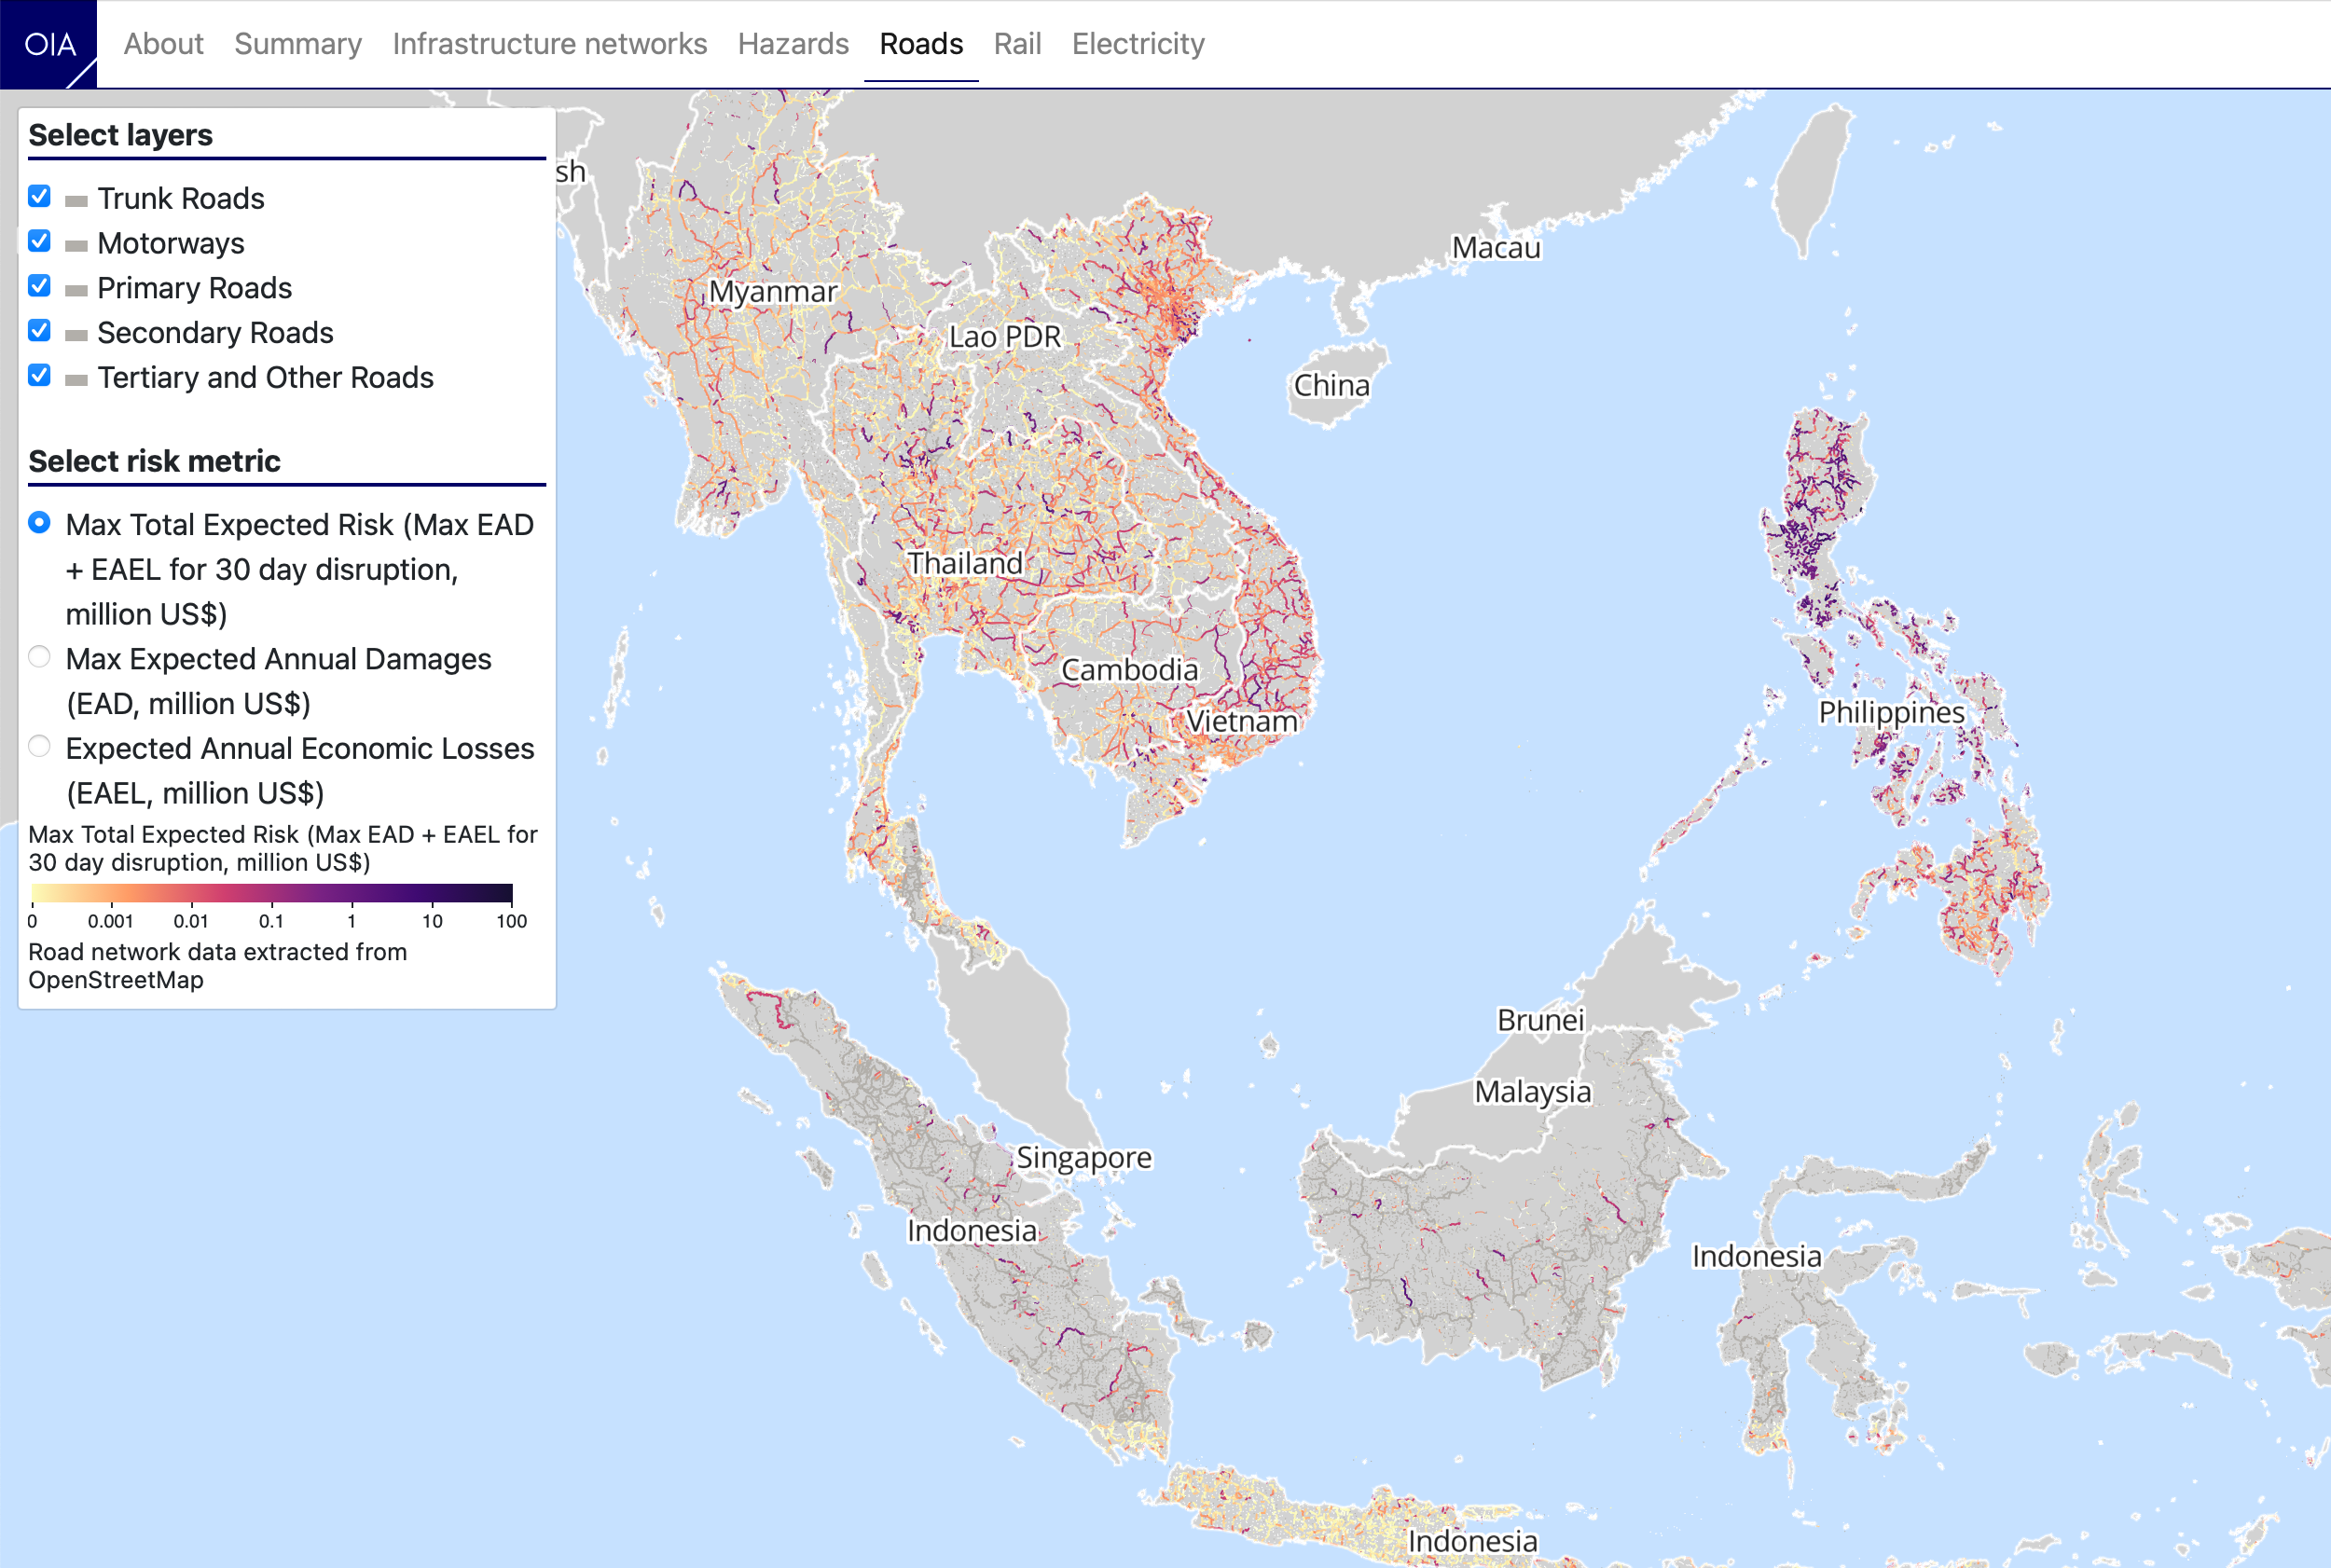
Task: Click the Motorways legend swatch icon
Action: click(x=76, y=246)
